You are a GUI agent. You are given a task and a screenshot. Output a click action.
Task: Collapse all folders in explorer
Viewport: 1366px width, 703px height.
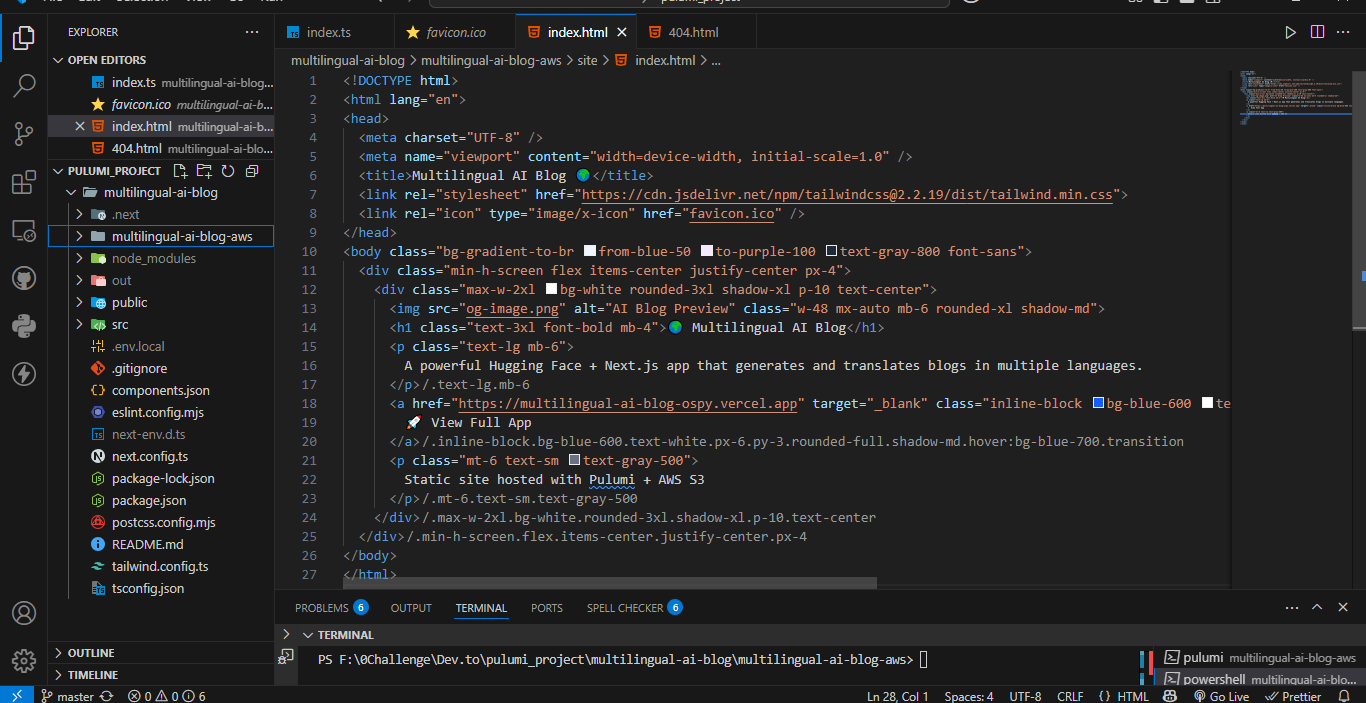[x=252, y=171]
